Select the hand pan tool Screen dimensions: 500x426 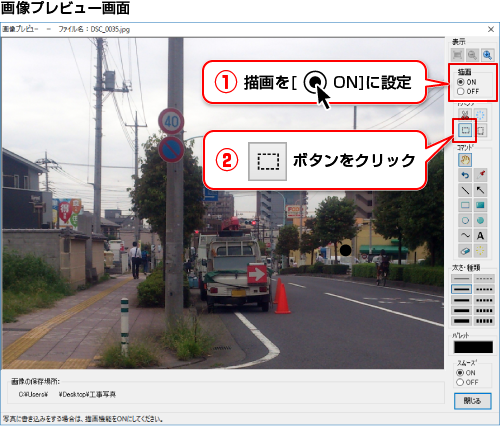pyautogui.click(x=465, y=160)
